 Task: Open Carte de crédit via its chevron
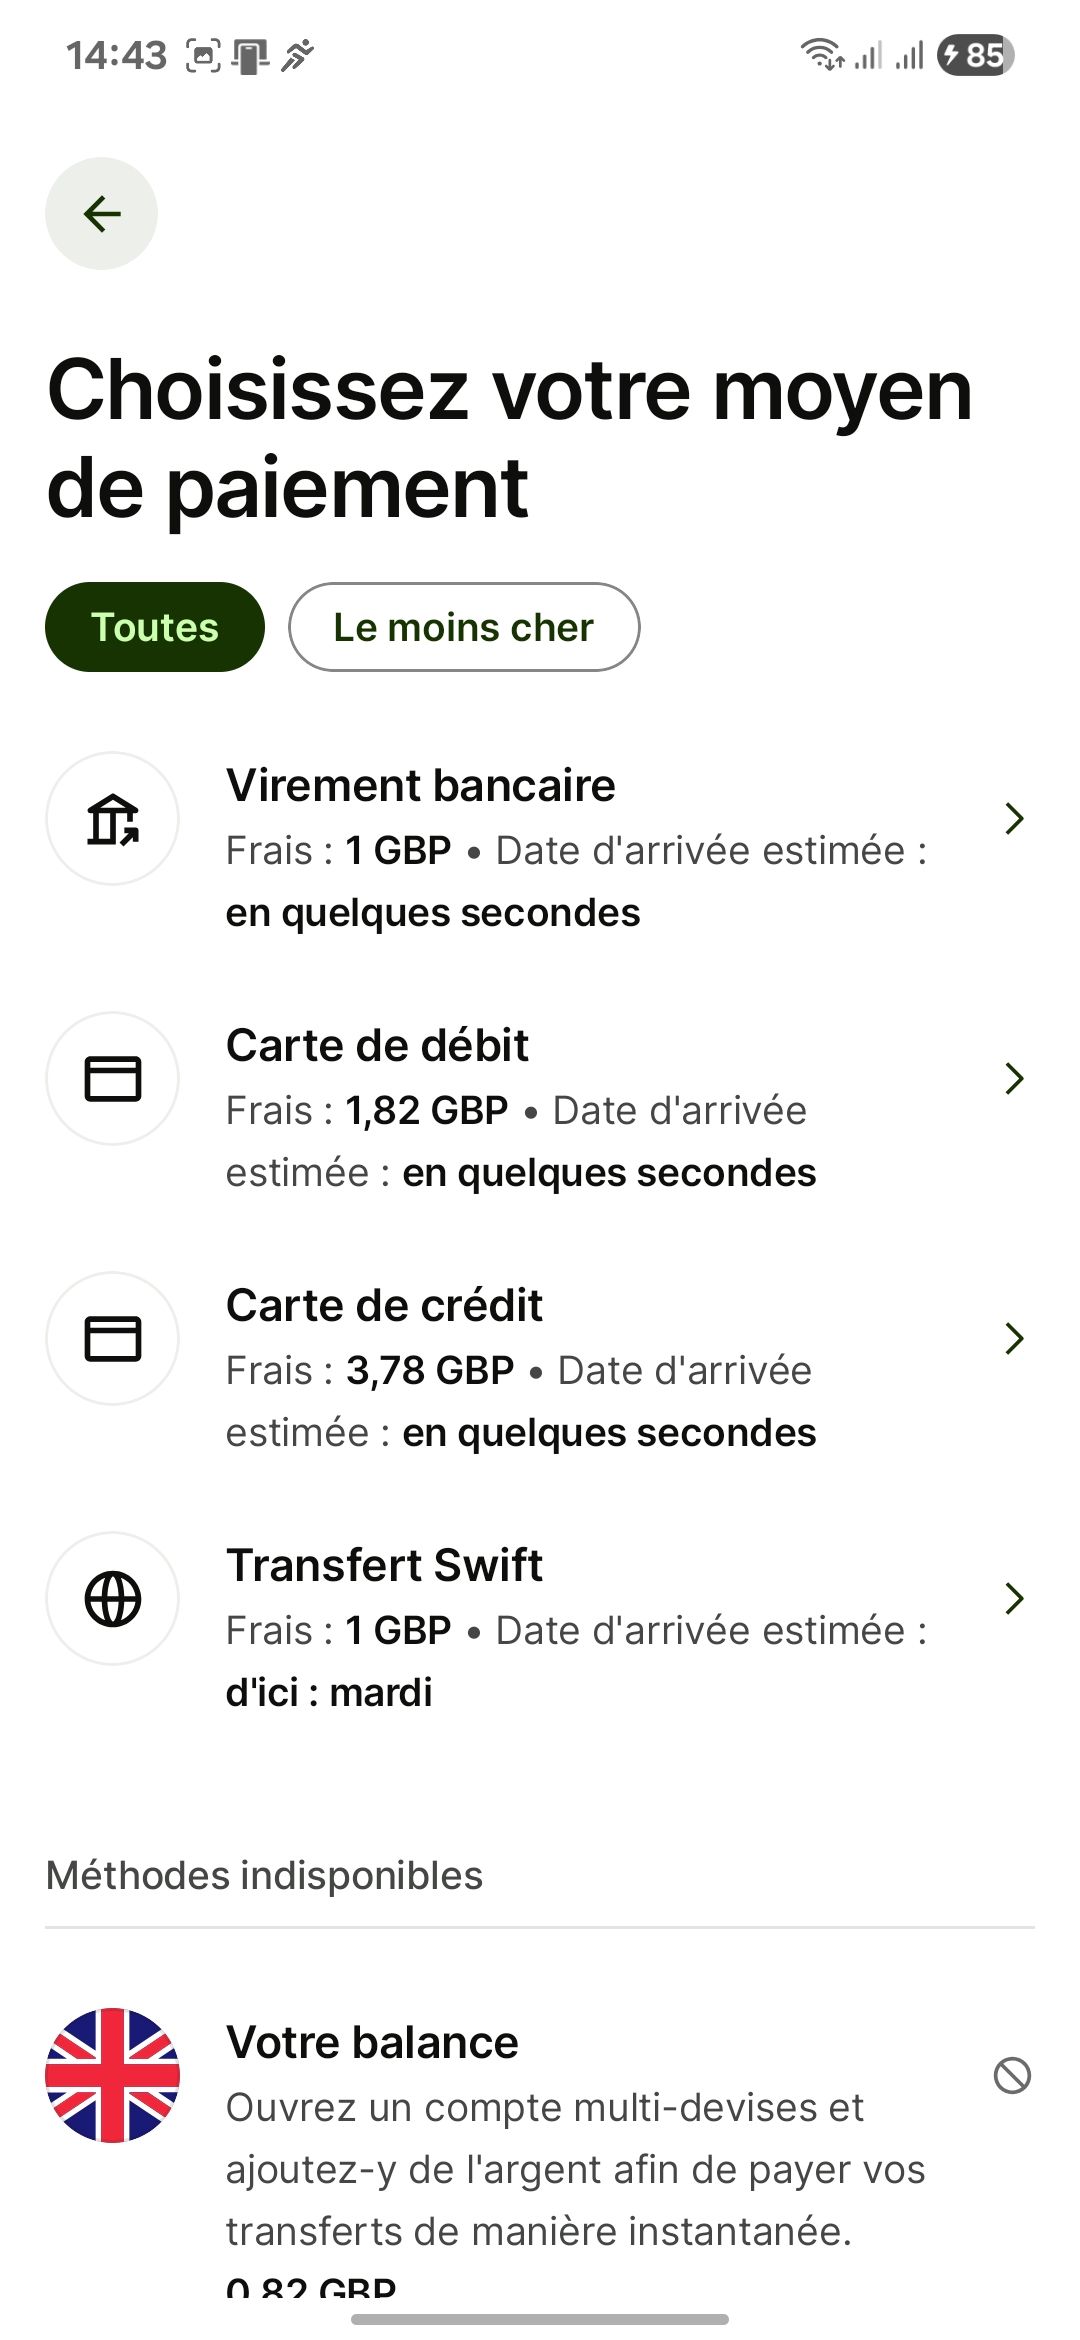click(x=1014, y=1339)
